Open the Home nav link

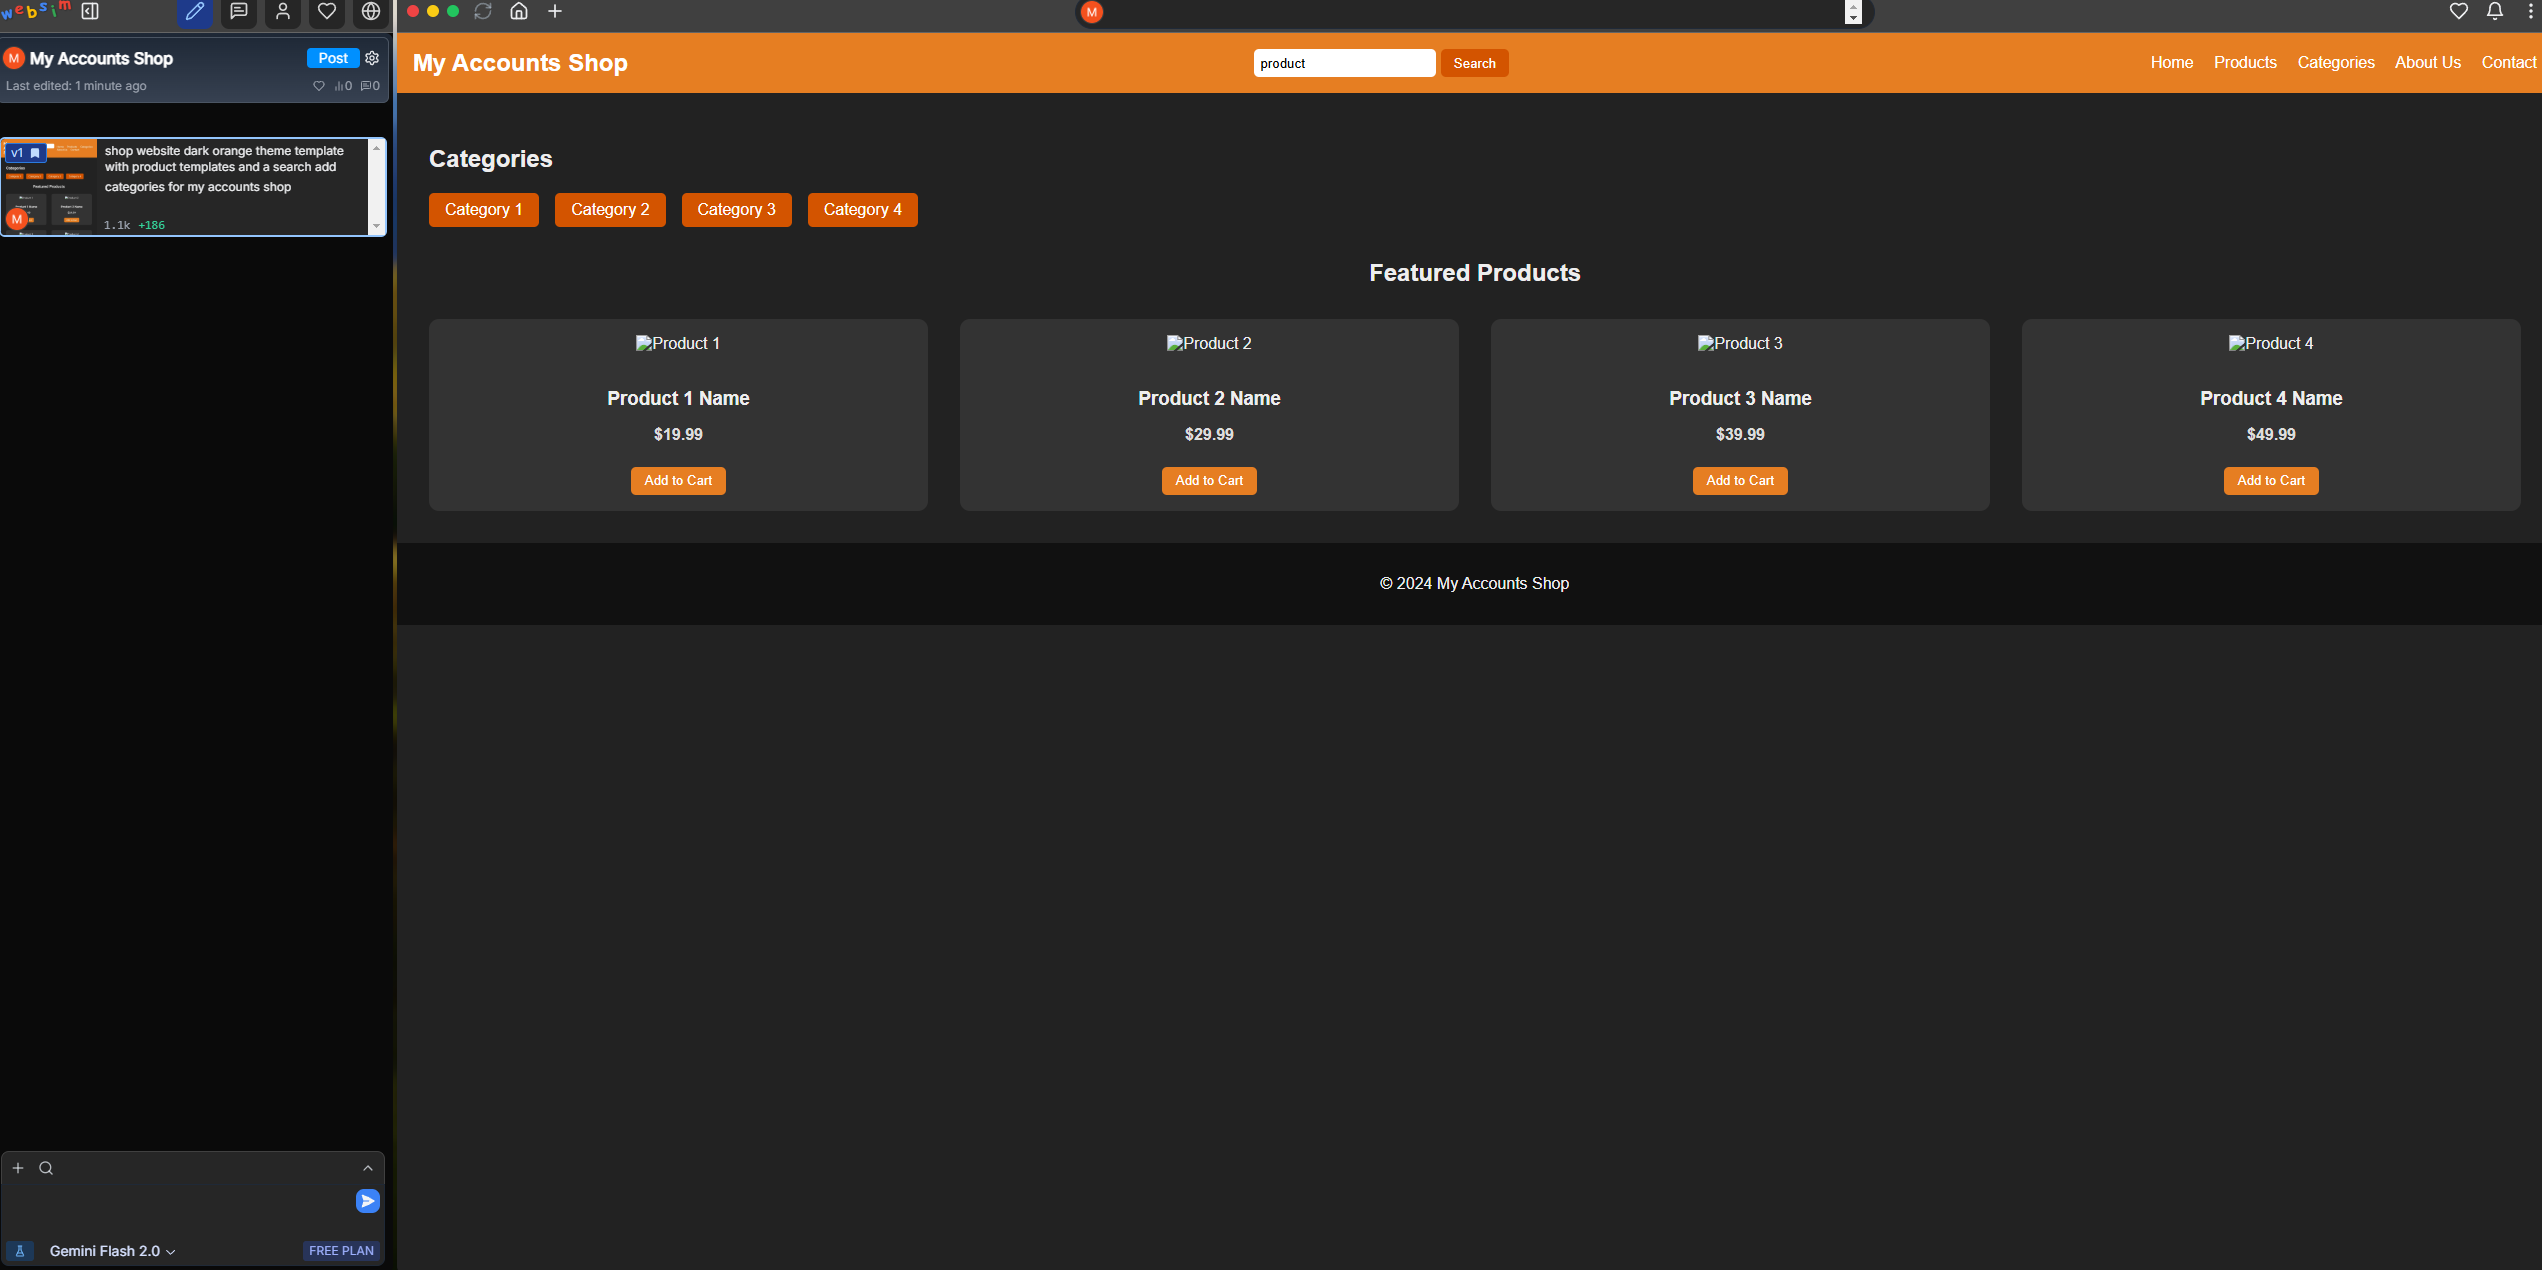pyautogui.click(x=2172, y=62)
